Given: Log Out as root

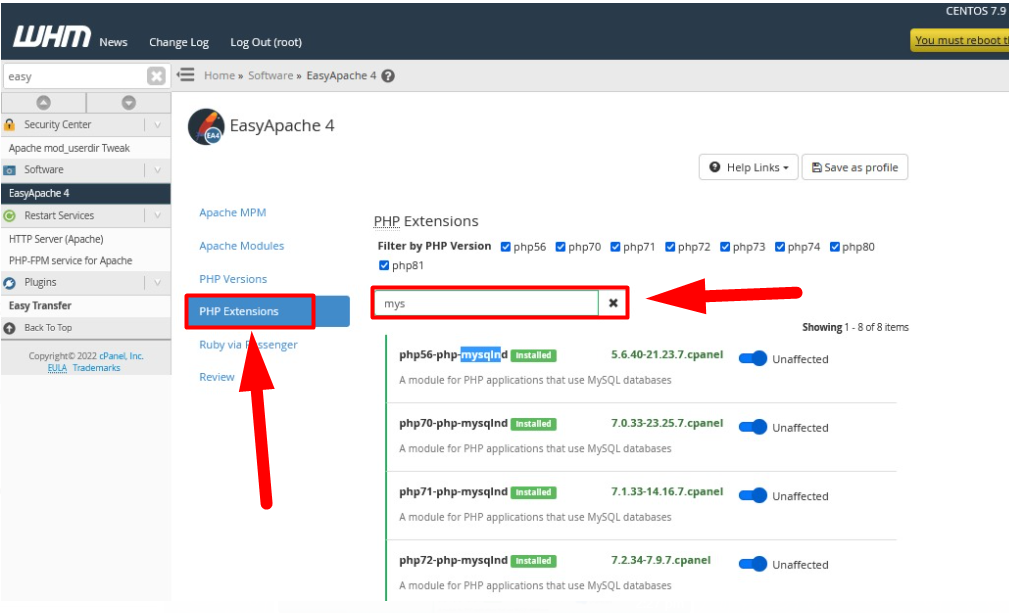Looking at the screenshot, I should click(x=266, y=42).
